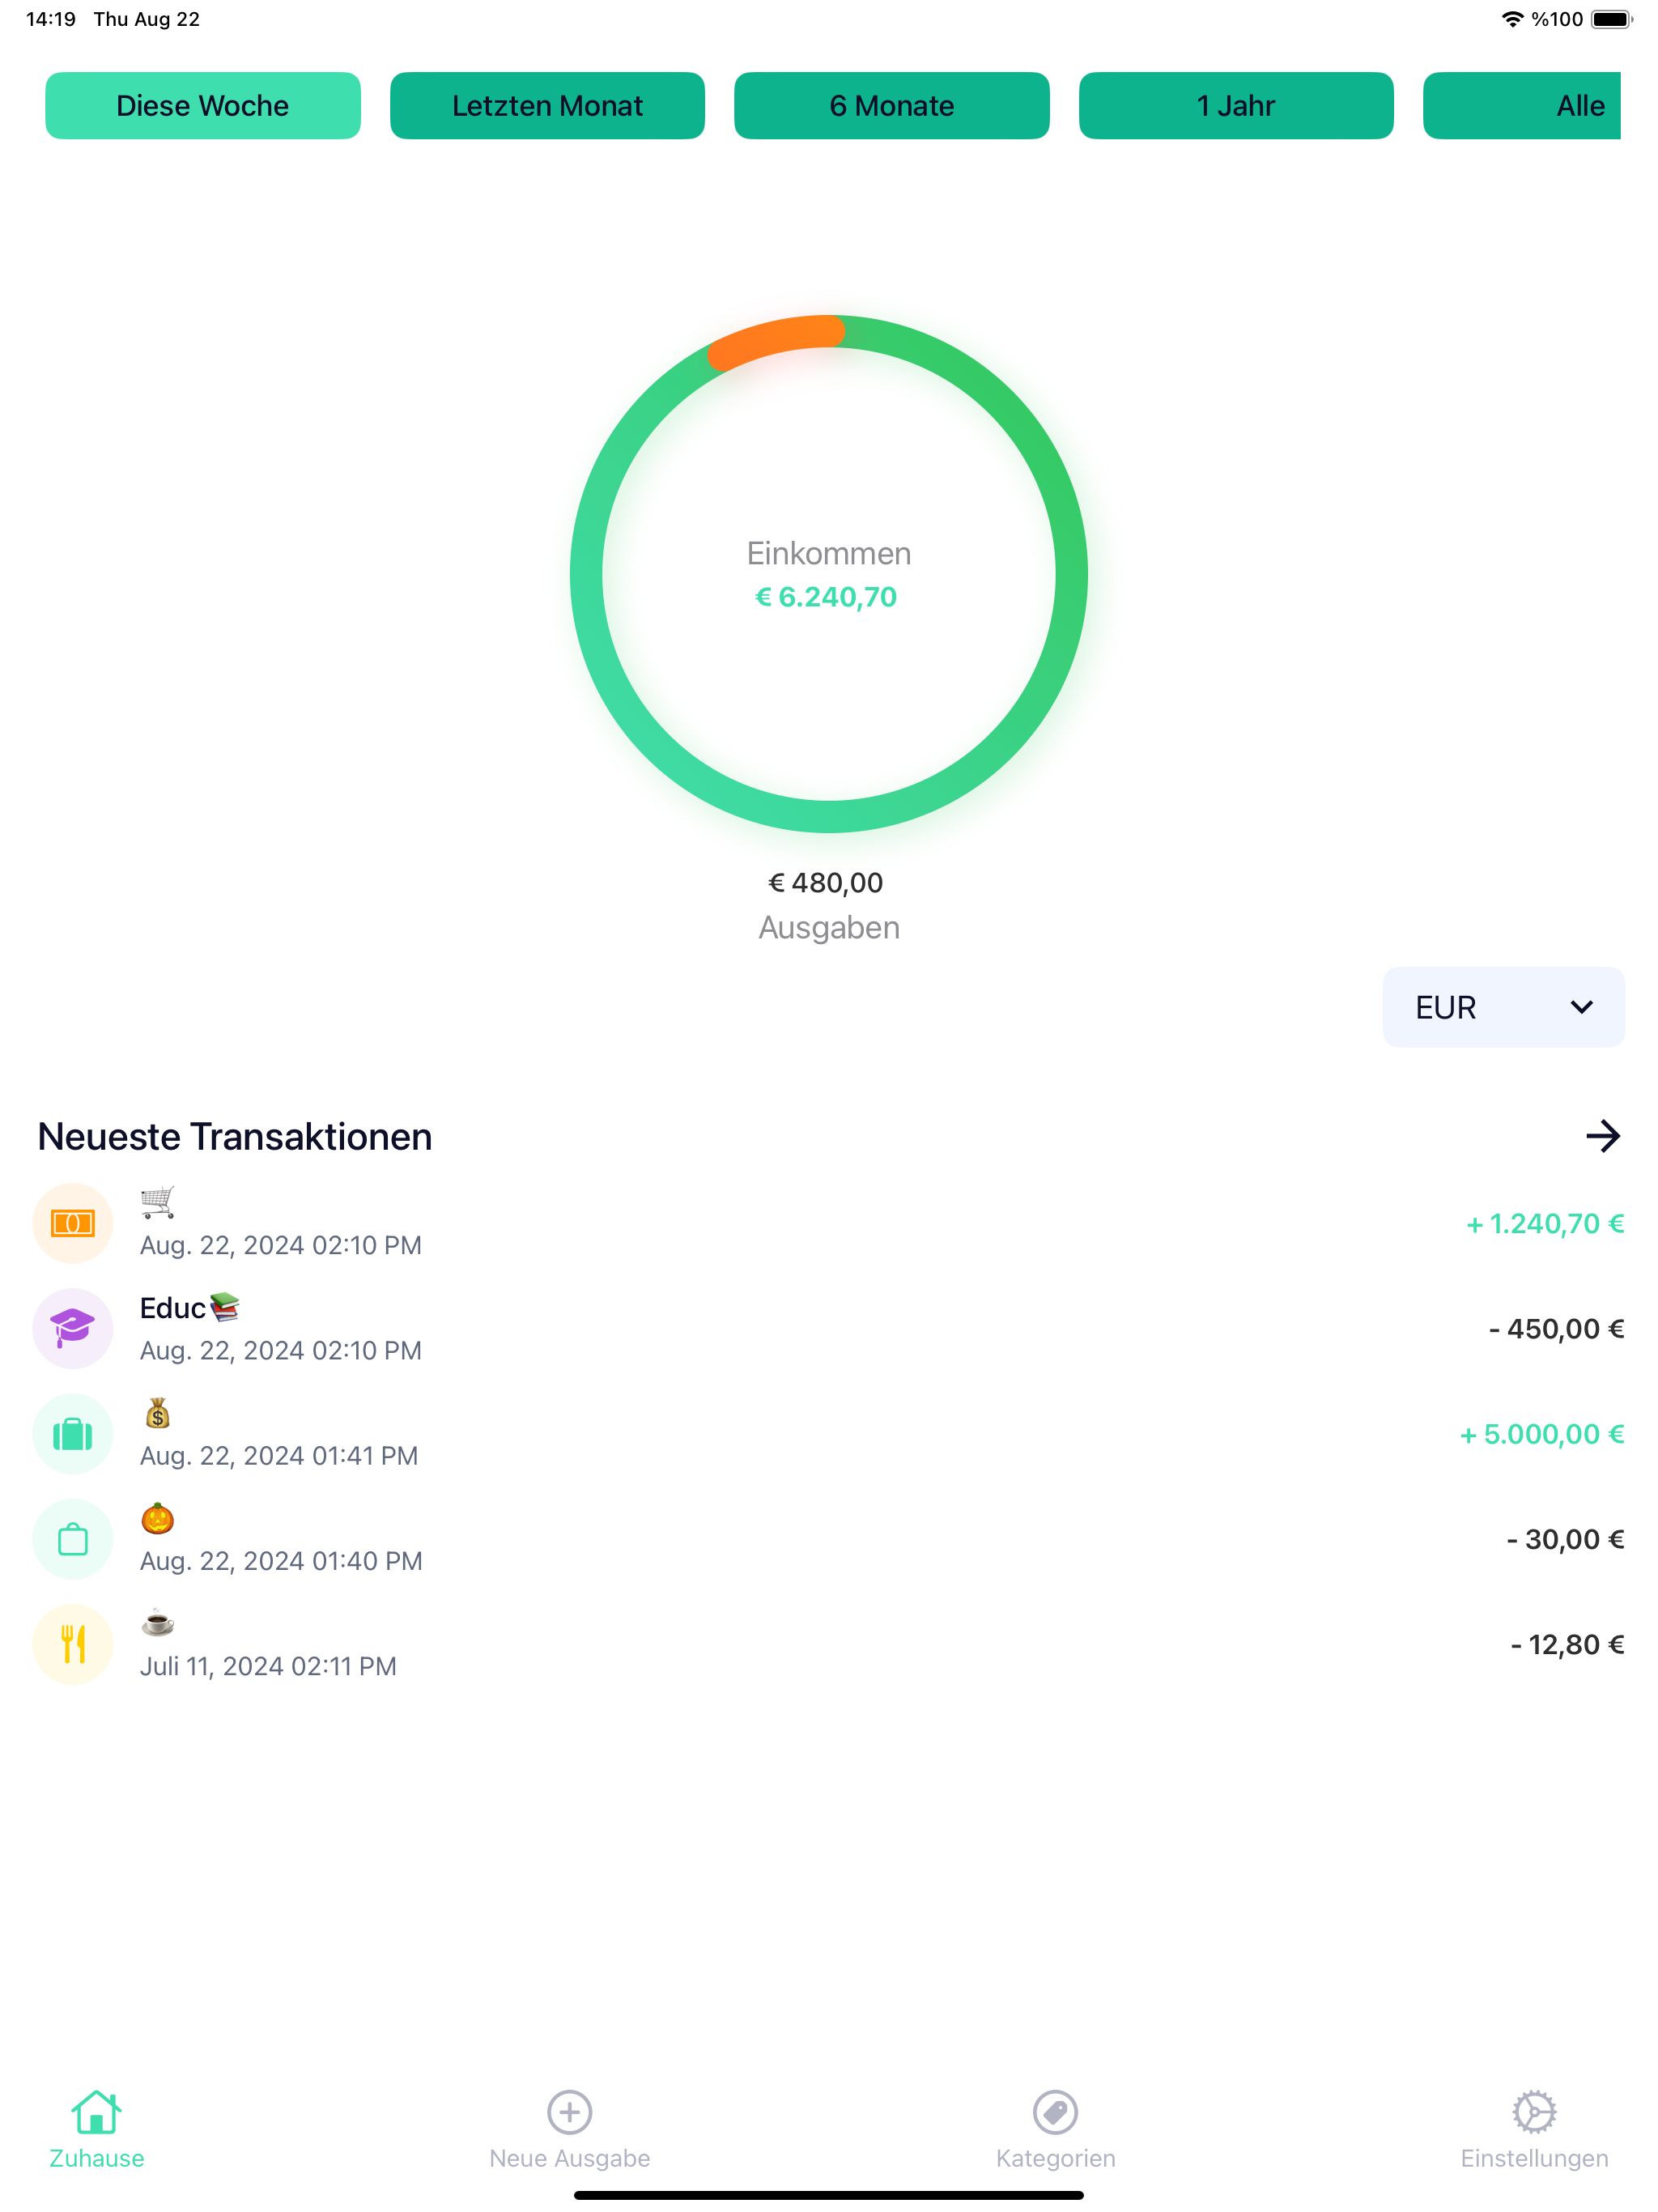Tap the purple graduation cap icon
The width and height of the screenshot is (1658, 2212).
tap(73, 1328)
